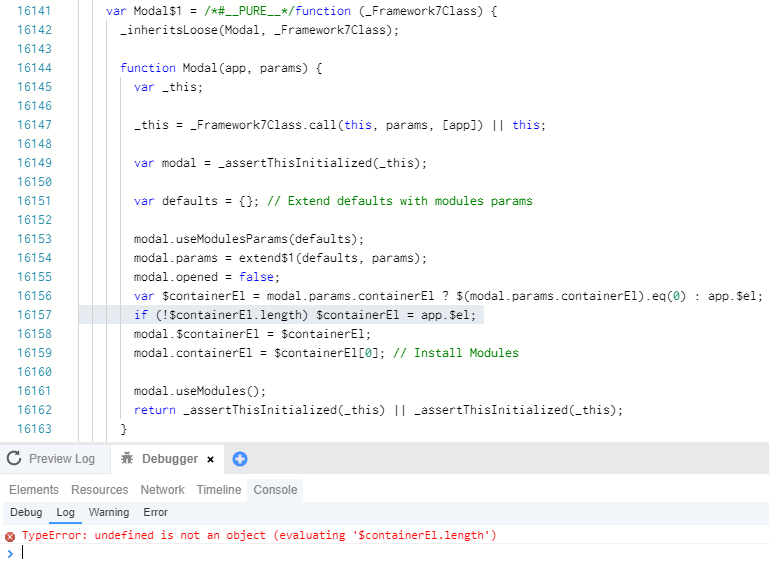Click the 'Install Modules' comment

456,353
